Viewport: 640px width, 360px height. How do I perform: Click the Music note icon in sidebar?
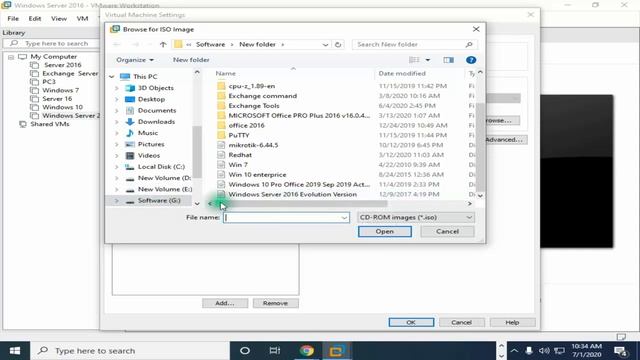click(130, 133)
